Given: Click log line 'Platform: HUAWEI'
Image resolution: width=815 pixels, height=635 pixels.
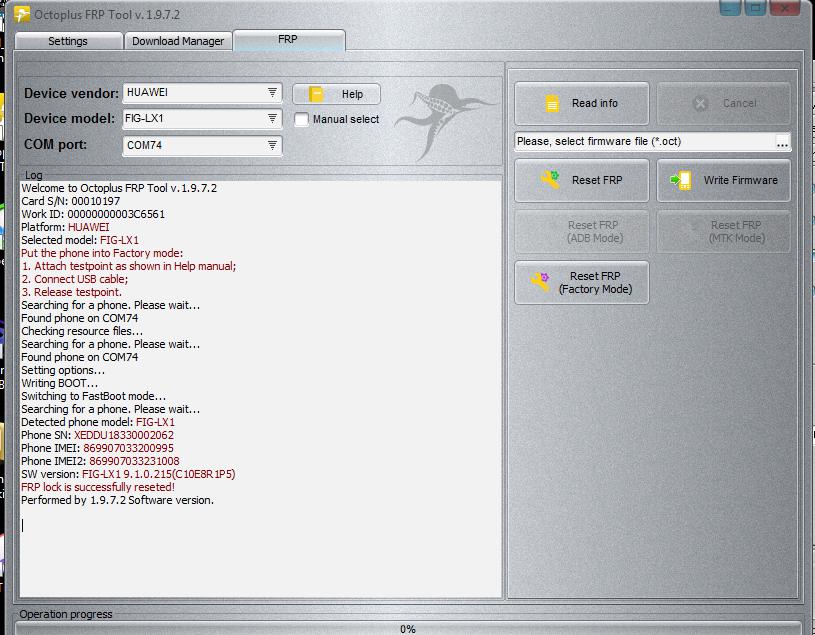Looking at the screenshot, I should click(x=65, y=227).
